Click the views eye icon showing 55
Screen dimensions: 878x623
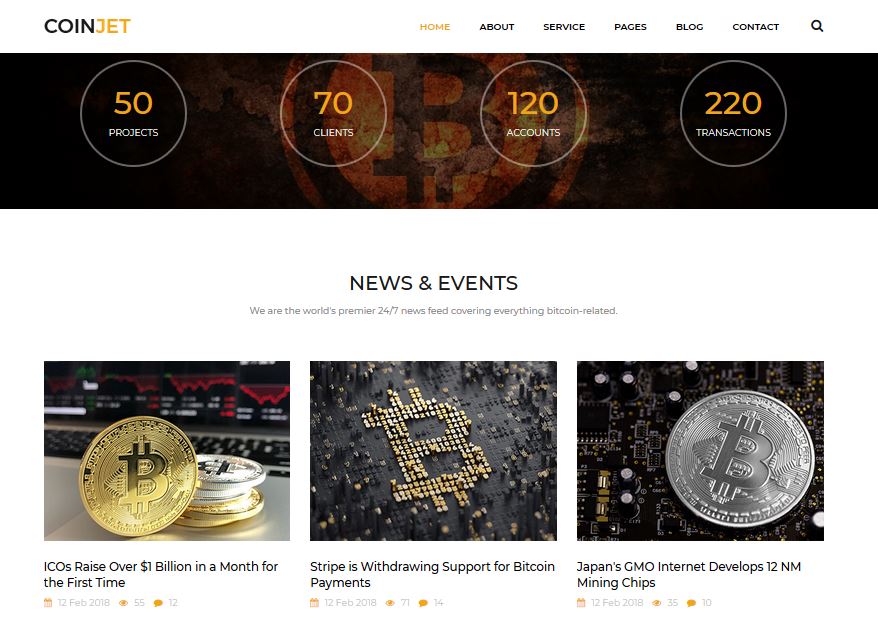[x=124, y=603]
